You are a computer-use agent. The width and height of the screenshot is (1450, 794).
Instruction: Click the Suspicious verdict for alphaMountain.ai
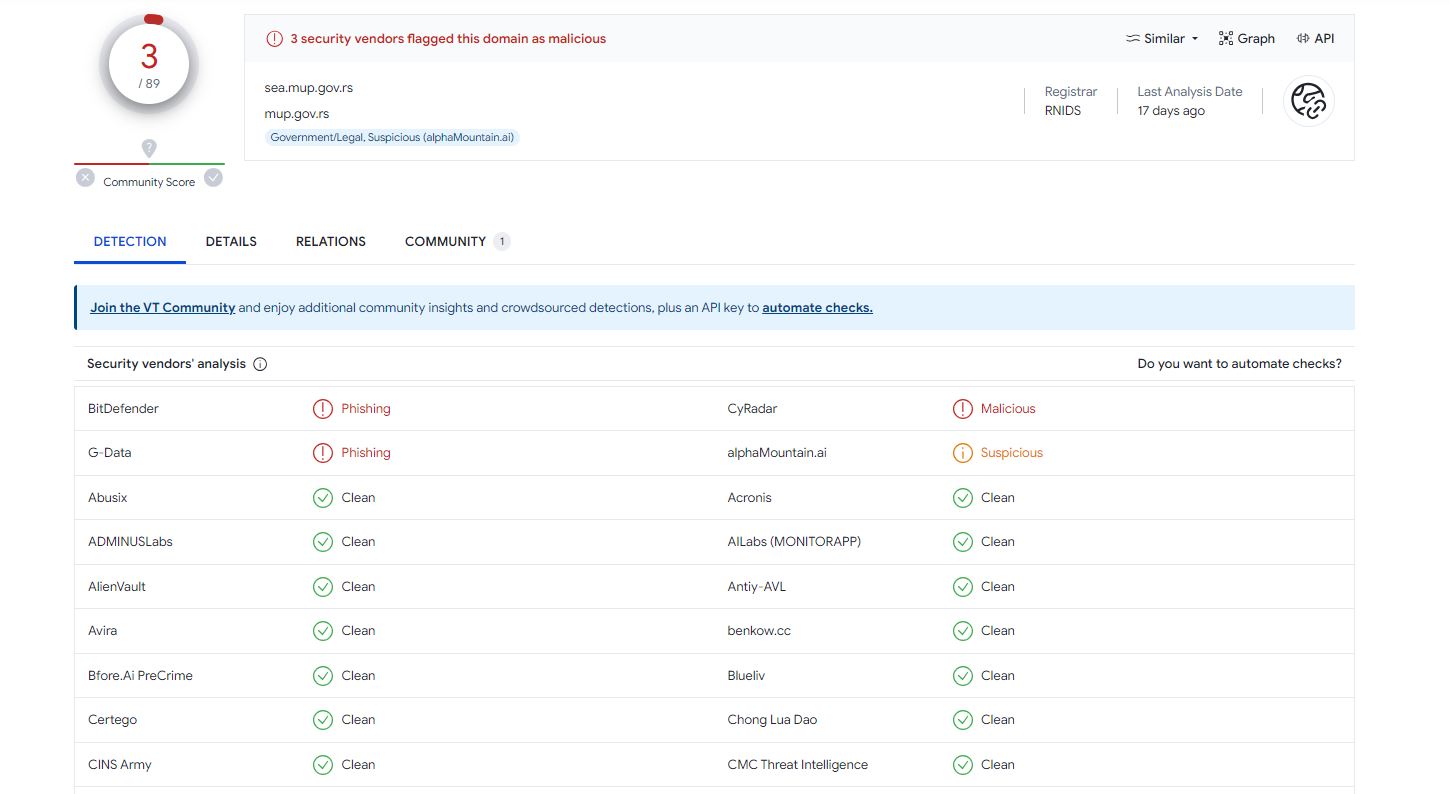pos(1011,453)
